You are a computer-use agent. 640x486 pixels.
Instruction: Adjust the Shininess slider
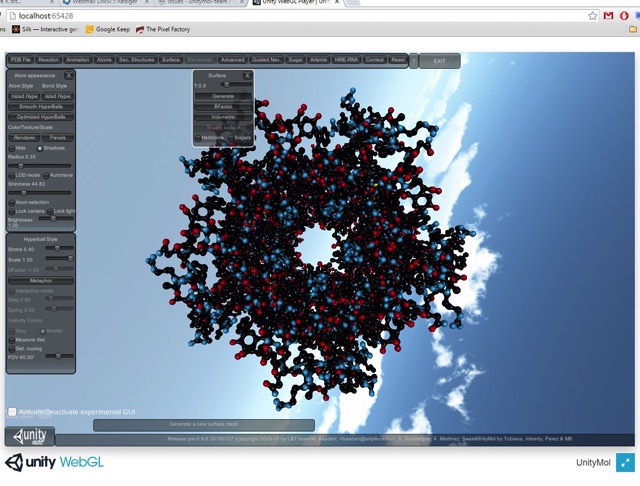tap(40, 193)
